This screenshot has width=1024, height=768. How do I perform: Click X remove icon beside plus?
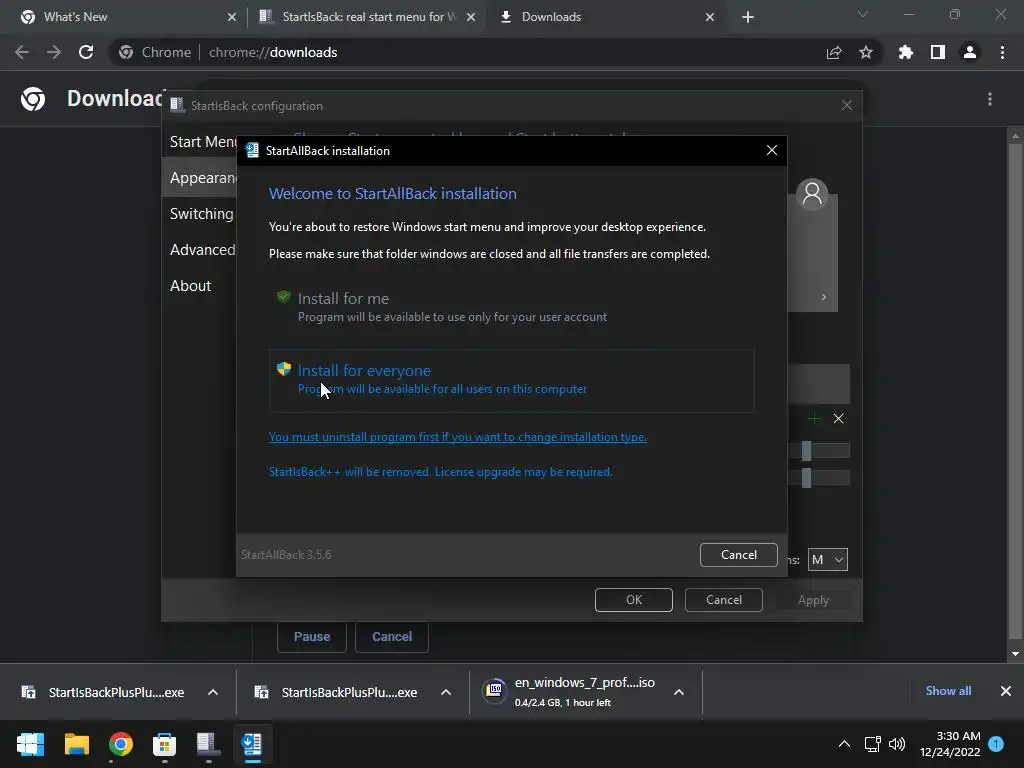click(839, 419)
